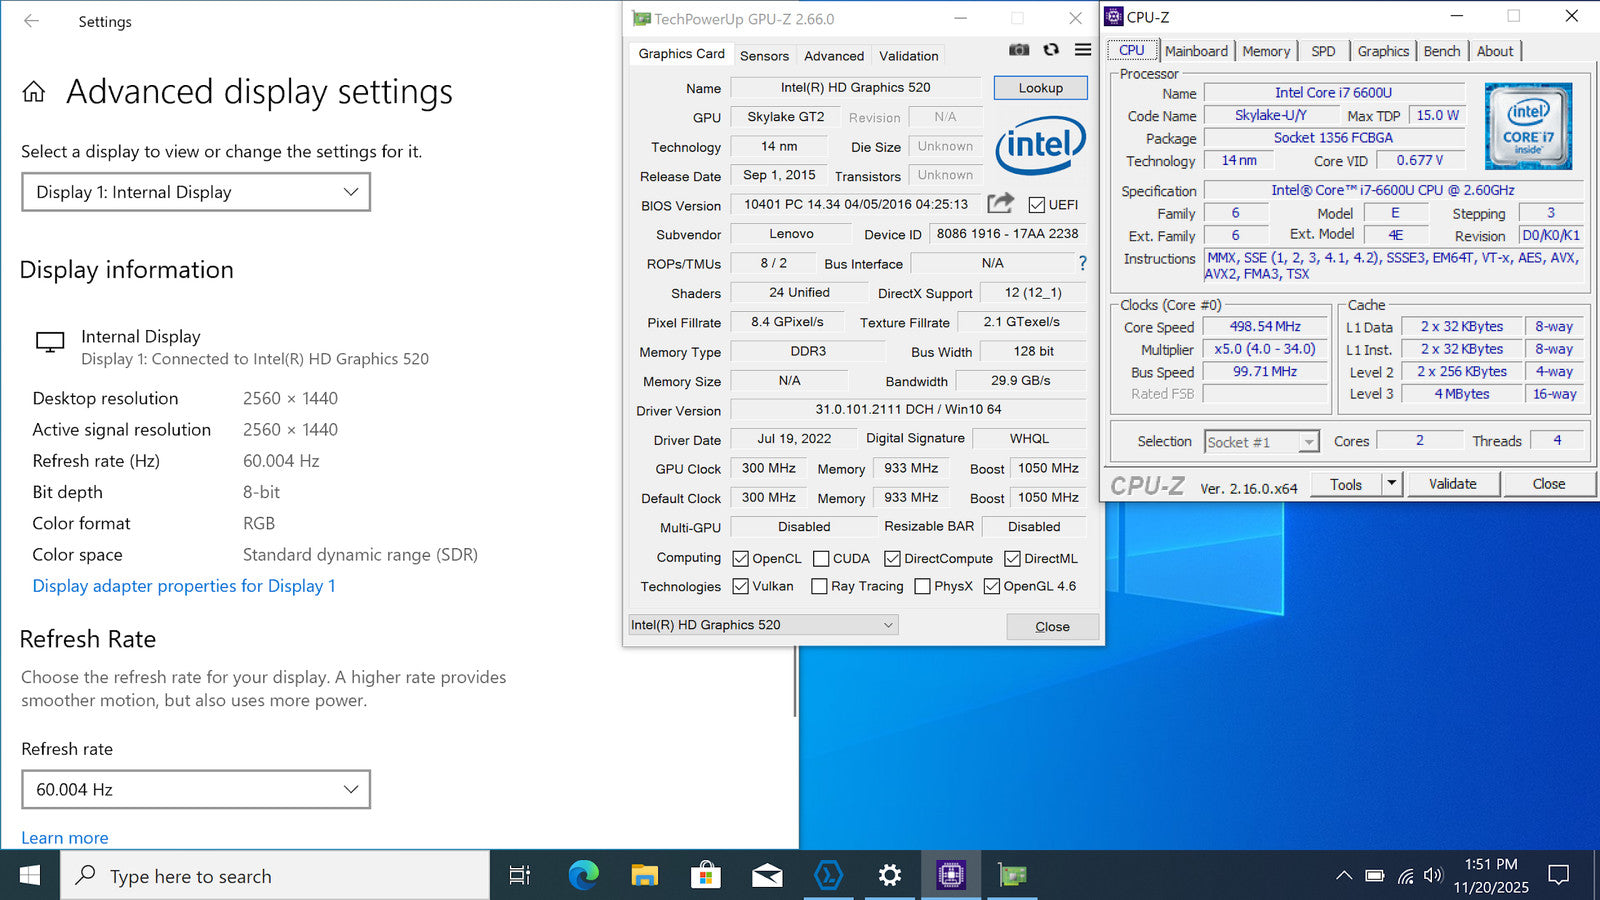This screenshot has height=900, width=1600.
Task: Open Microsoft Edge from the taskbar
Action: 583,876
